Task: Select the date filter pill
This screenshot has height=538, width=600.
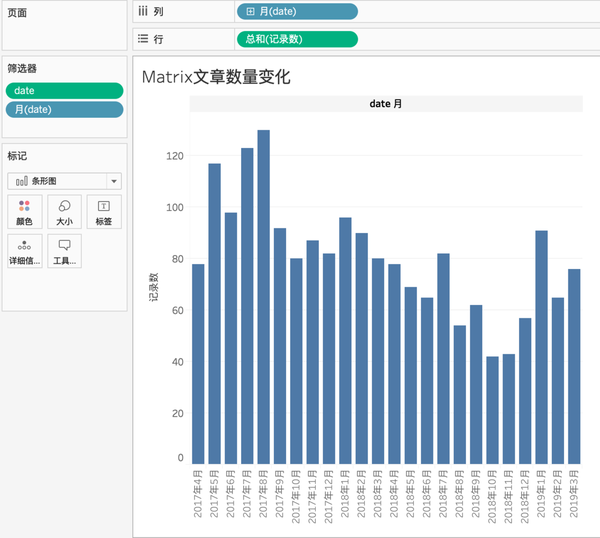Action: tap(64, 91)
